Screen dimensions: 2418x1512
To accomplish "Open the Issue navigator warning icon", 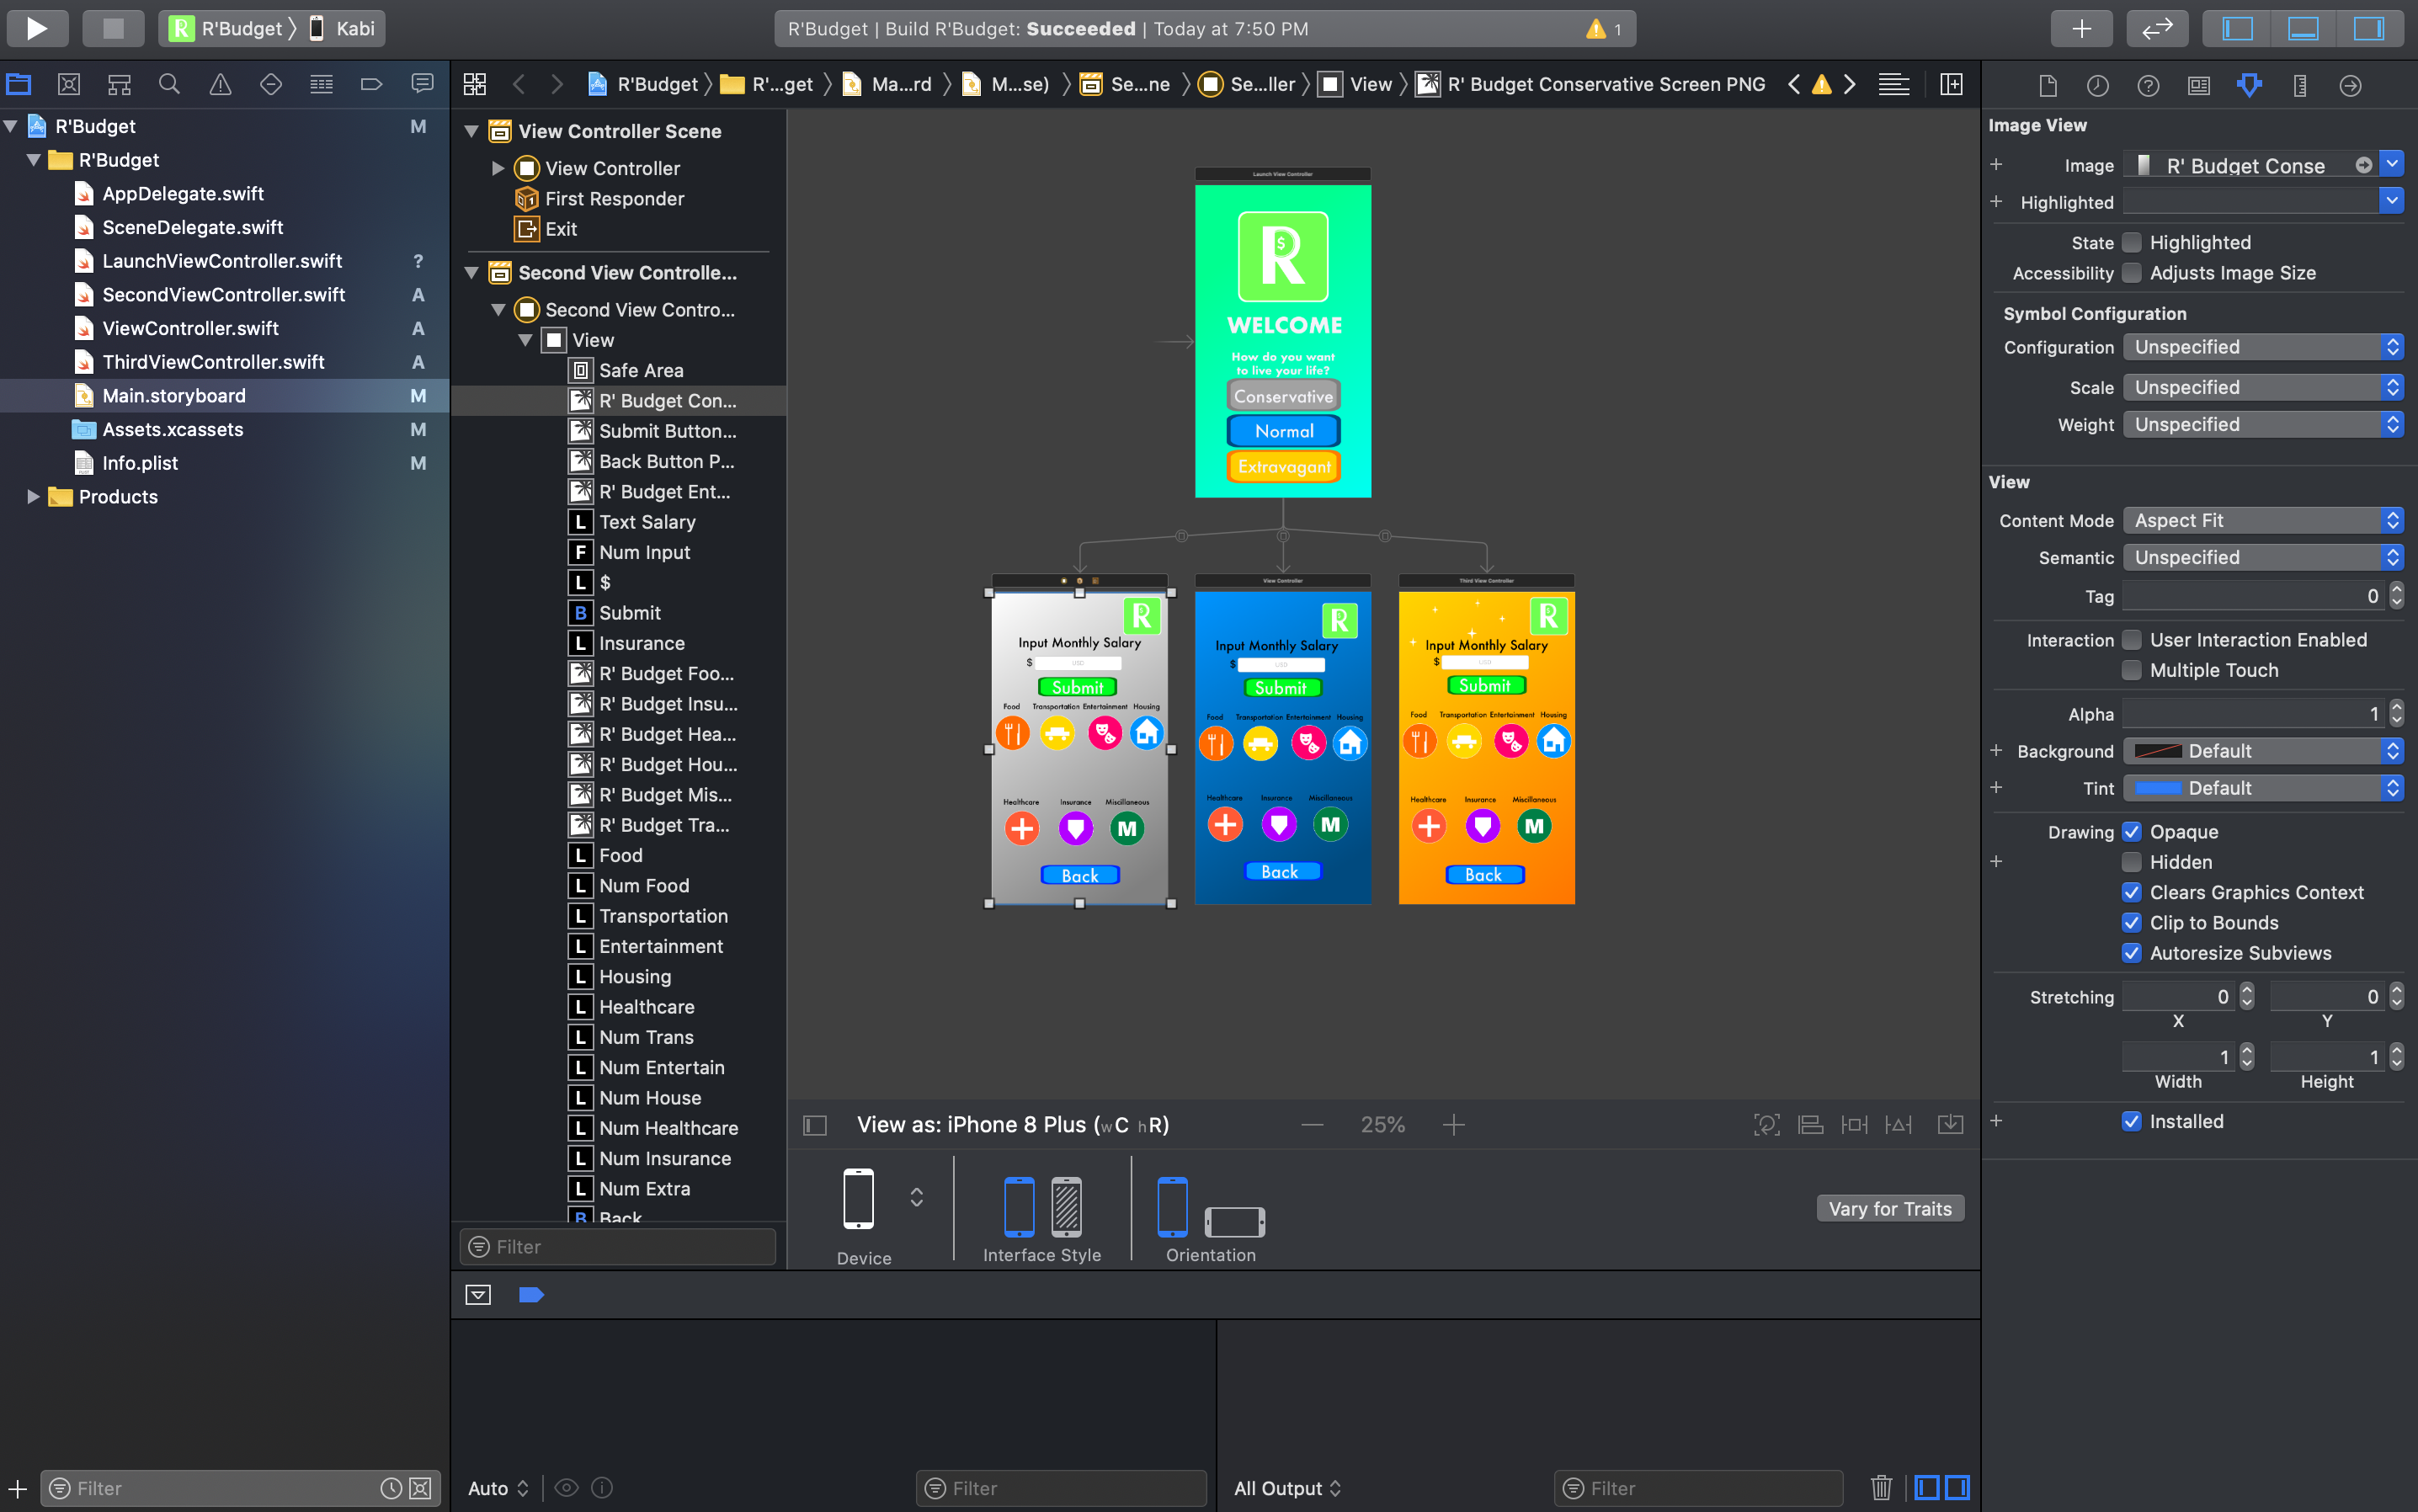I will pos(220,85).
